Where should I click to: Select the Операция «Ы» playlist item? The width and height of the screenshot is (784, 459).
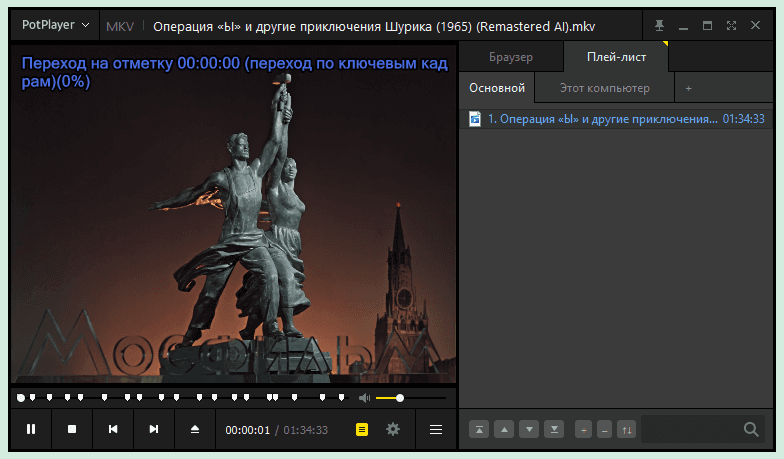(x=602, y=119)
